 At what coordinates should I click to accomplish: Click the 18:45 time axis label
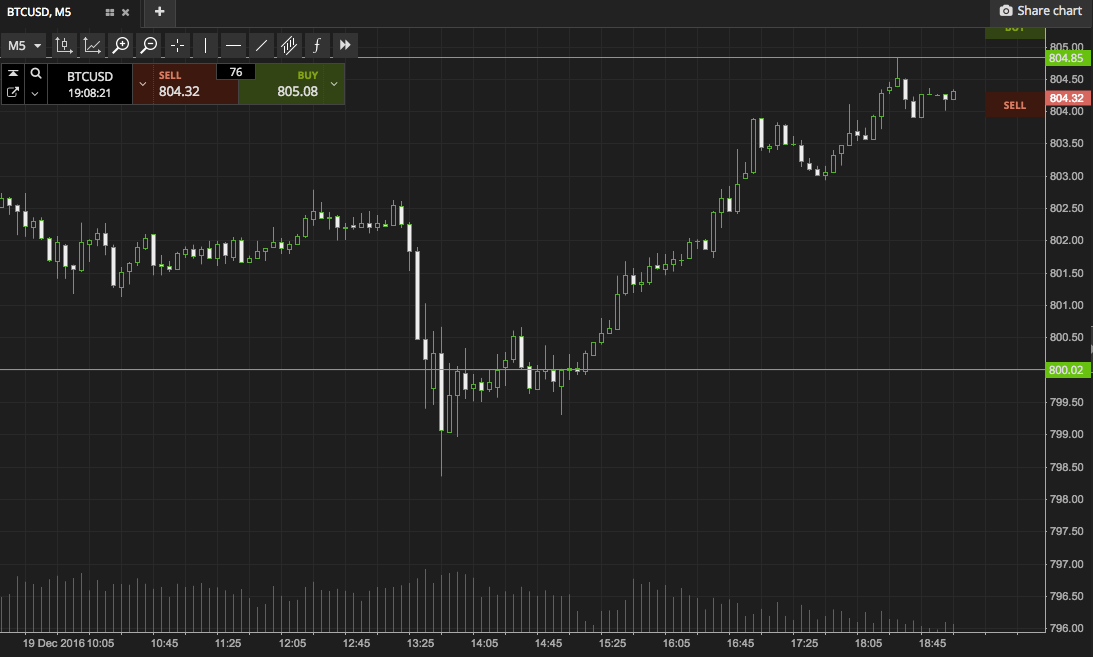click(933, 643)
